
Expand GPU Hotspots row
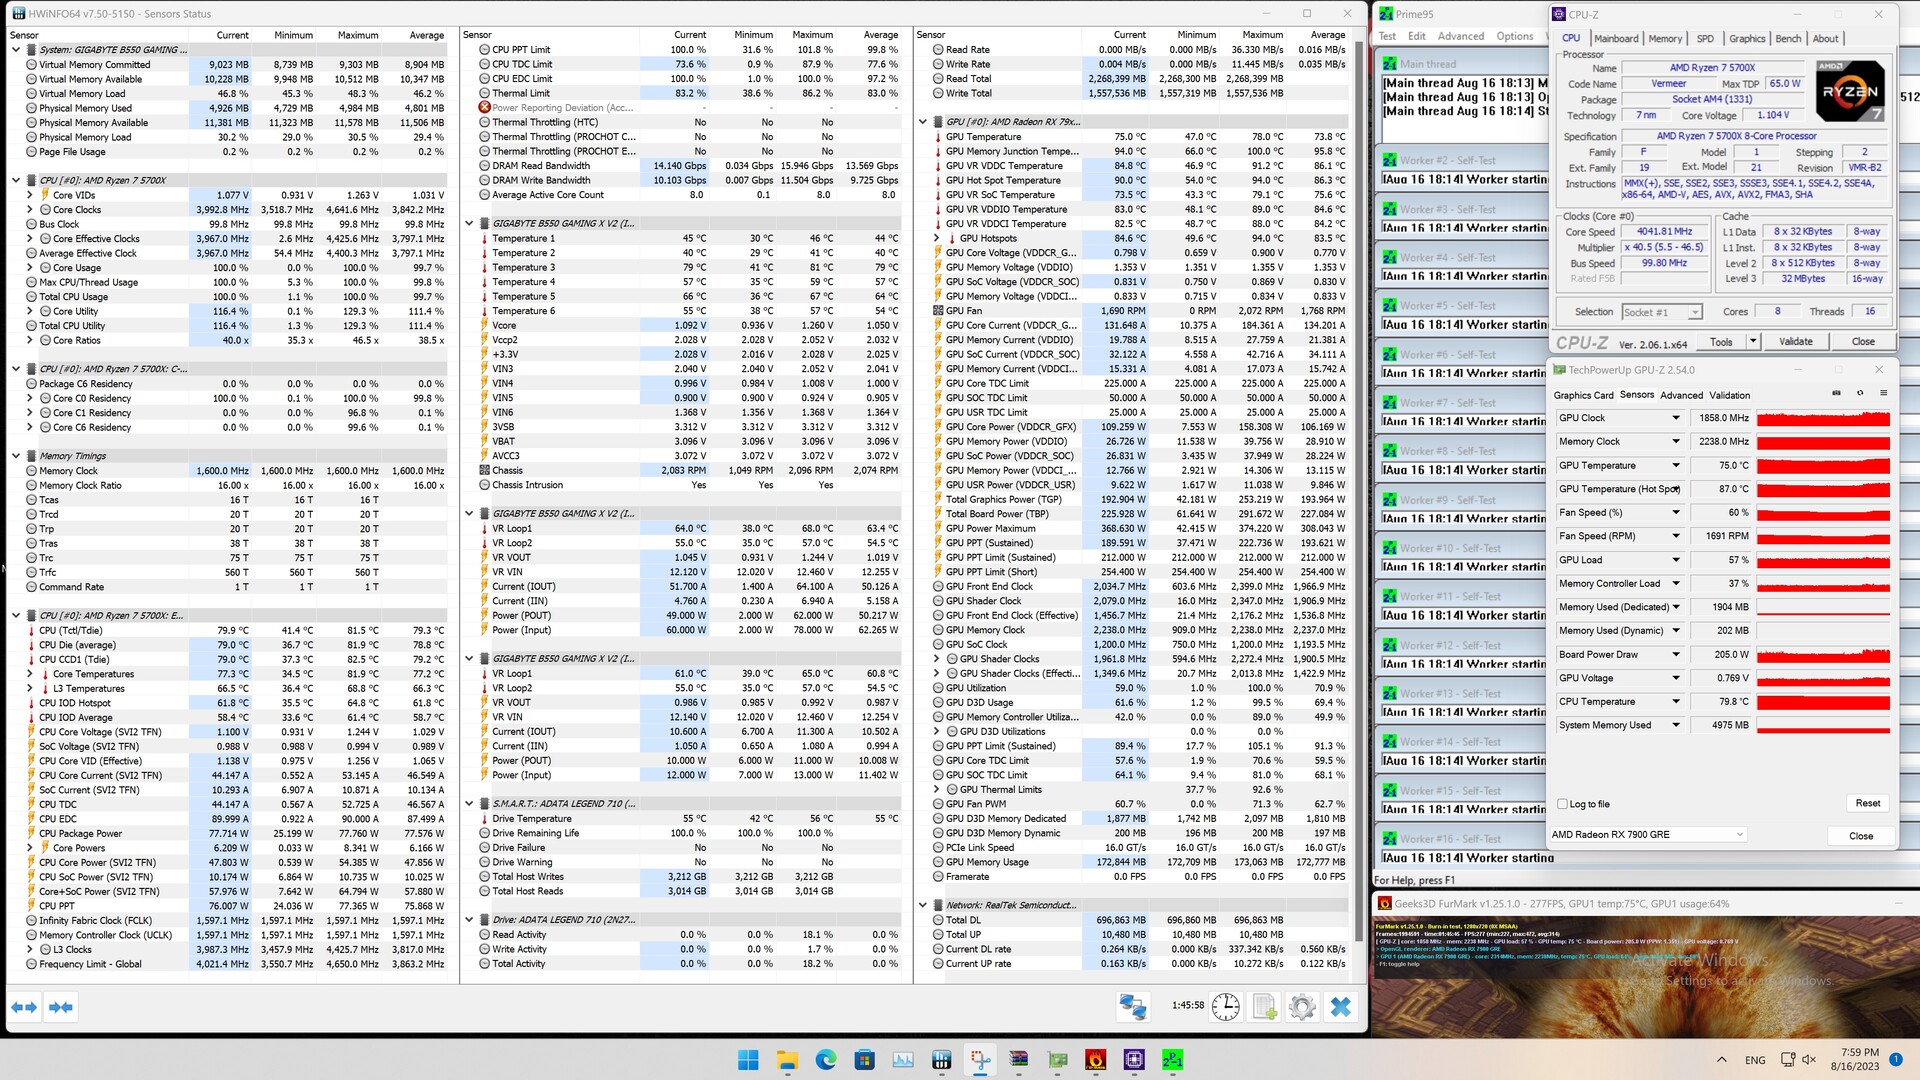pos(937,238)
